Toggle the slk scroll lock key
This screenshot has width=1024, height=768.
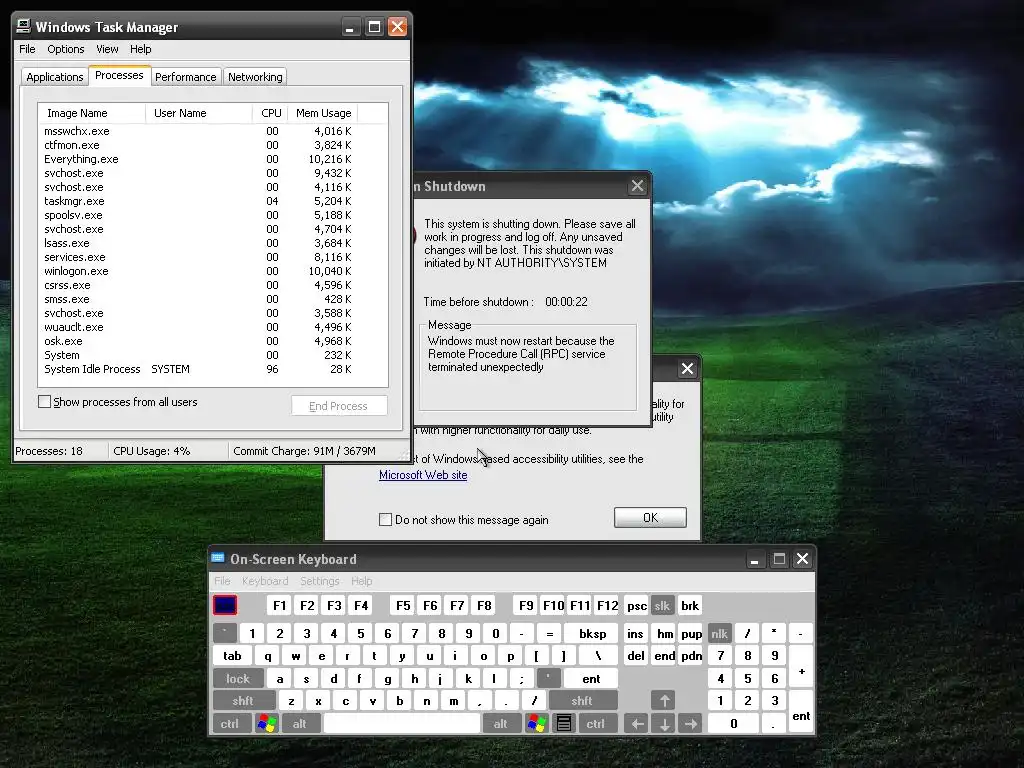click(x=662, y=605)
